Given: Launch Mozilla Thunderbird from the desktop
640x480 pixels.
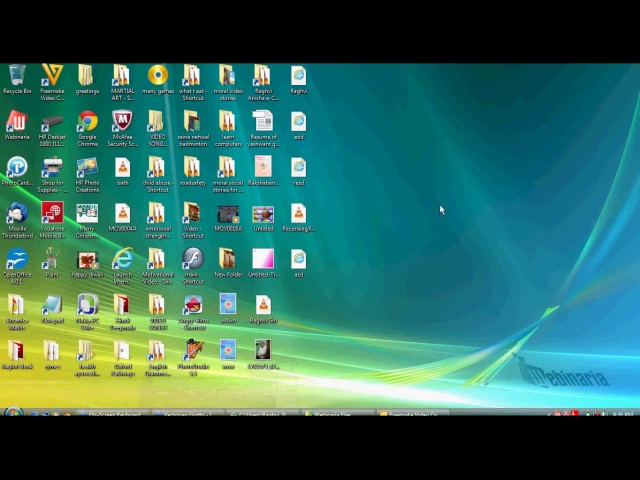Looking at the screenshot, I should point(17,220).
